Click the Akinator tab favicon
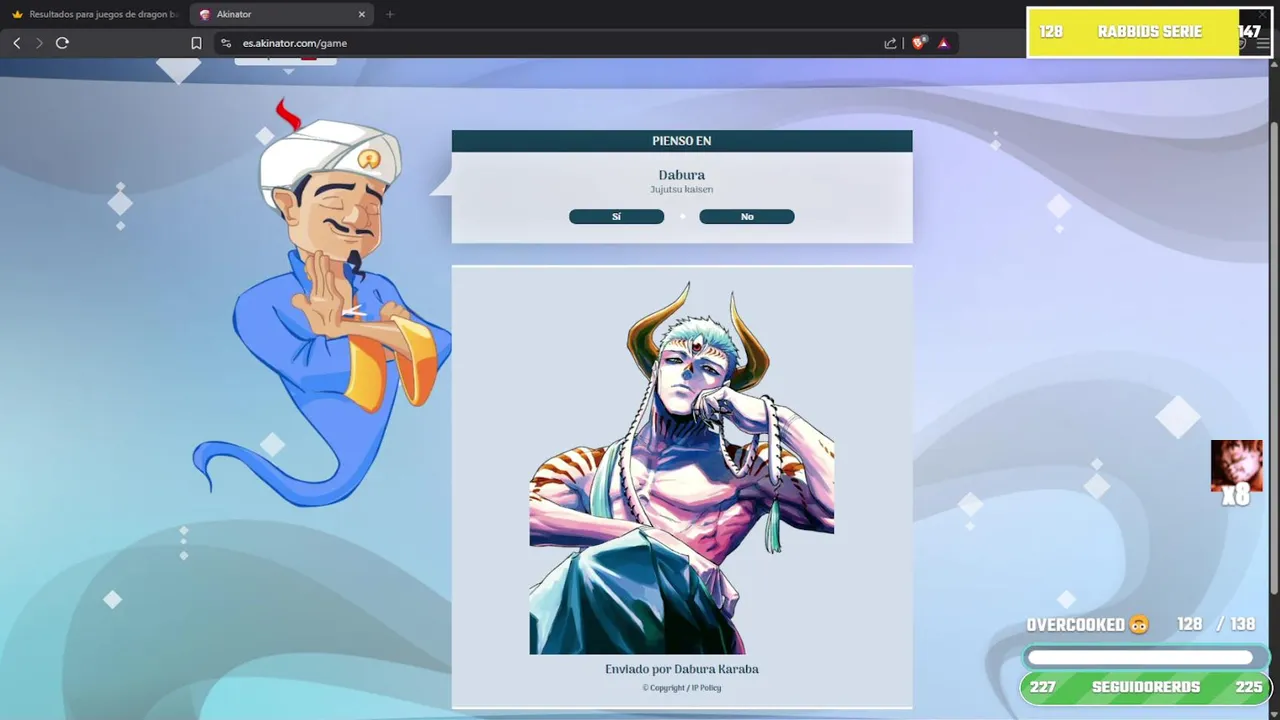The image size is (1280, 720). click(x=205, y=14)
